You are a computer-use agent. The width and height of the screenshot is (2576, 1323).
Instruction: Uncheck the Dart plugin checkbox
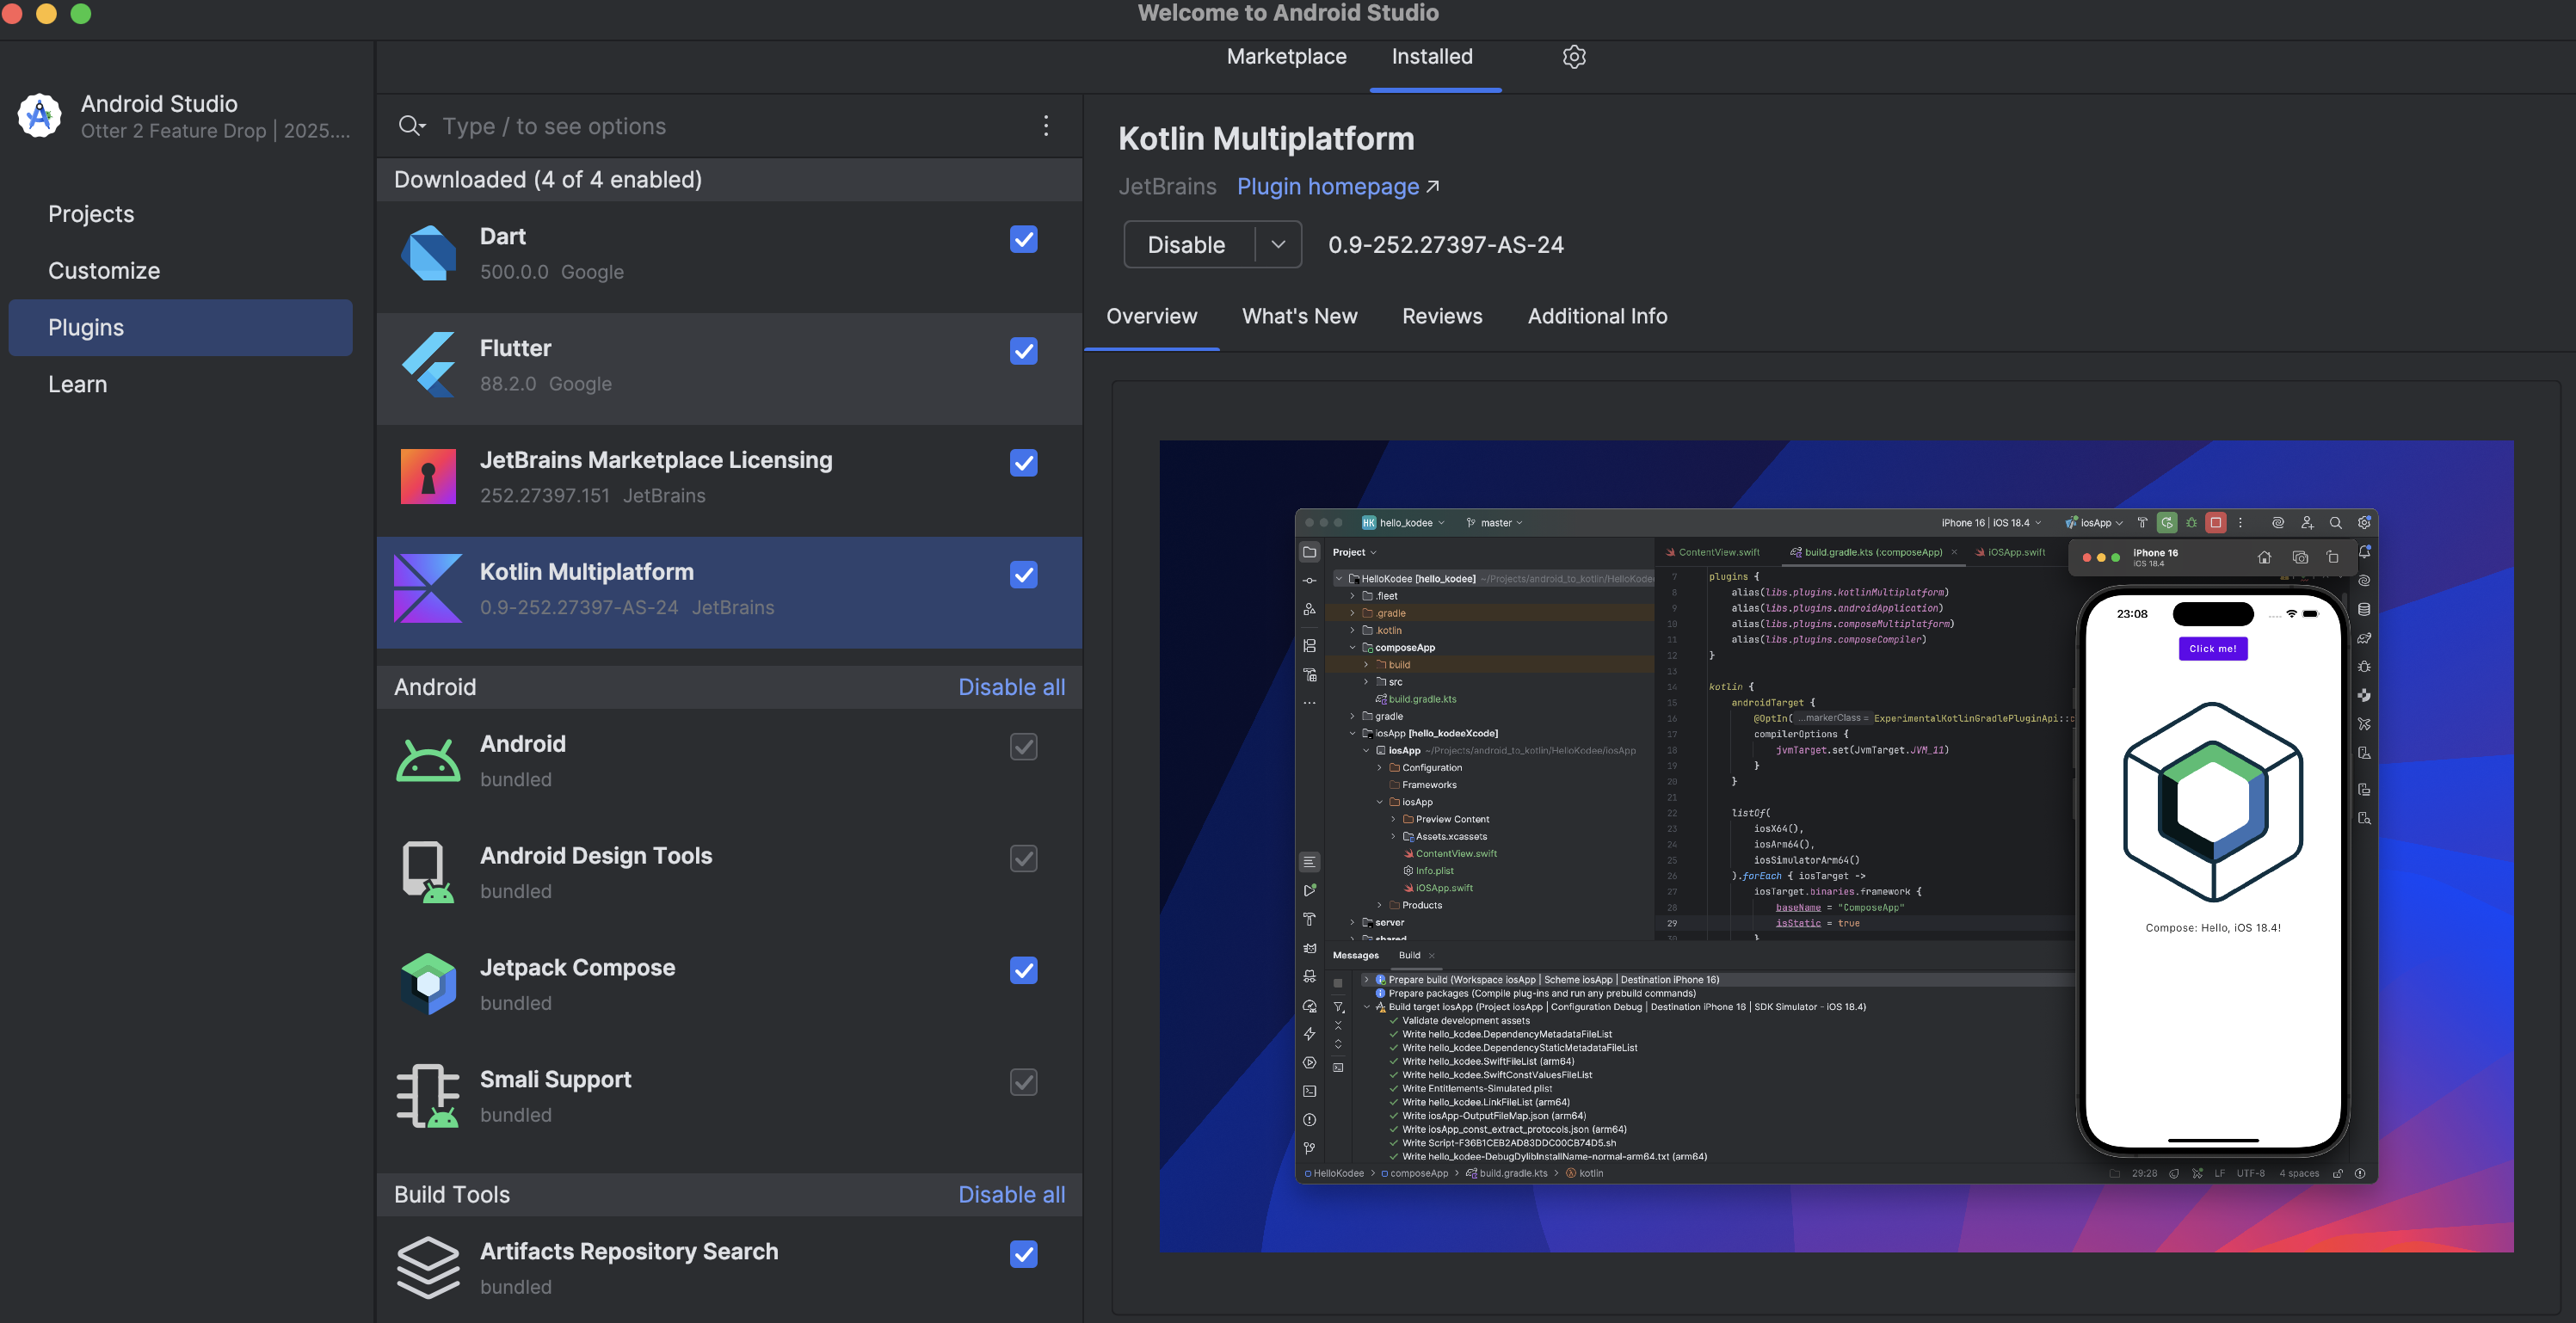[x=1023, y=240]
